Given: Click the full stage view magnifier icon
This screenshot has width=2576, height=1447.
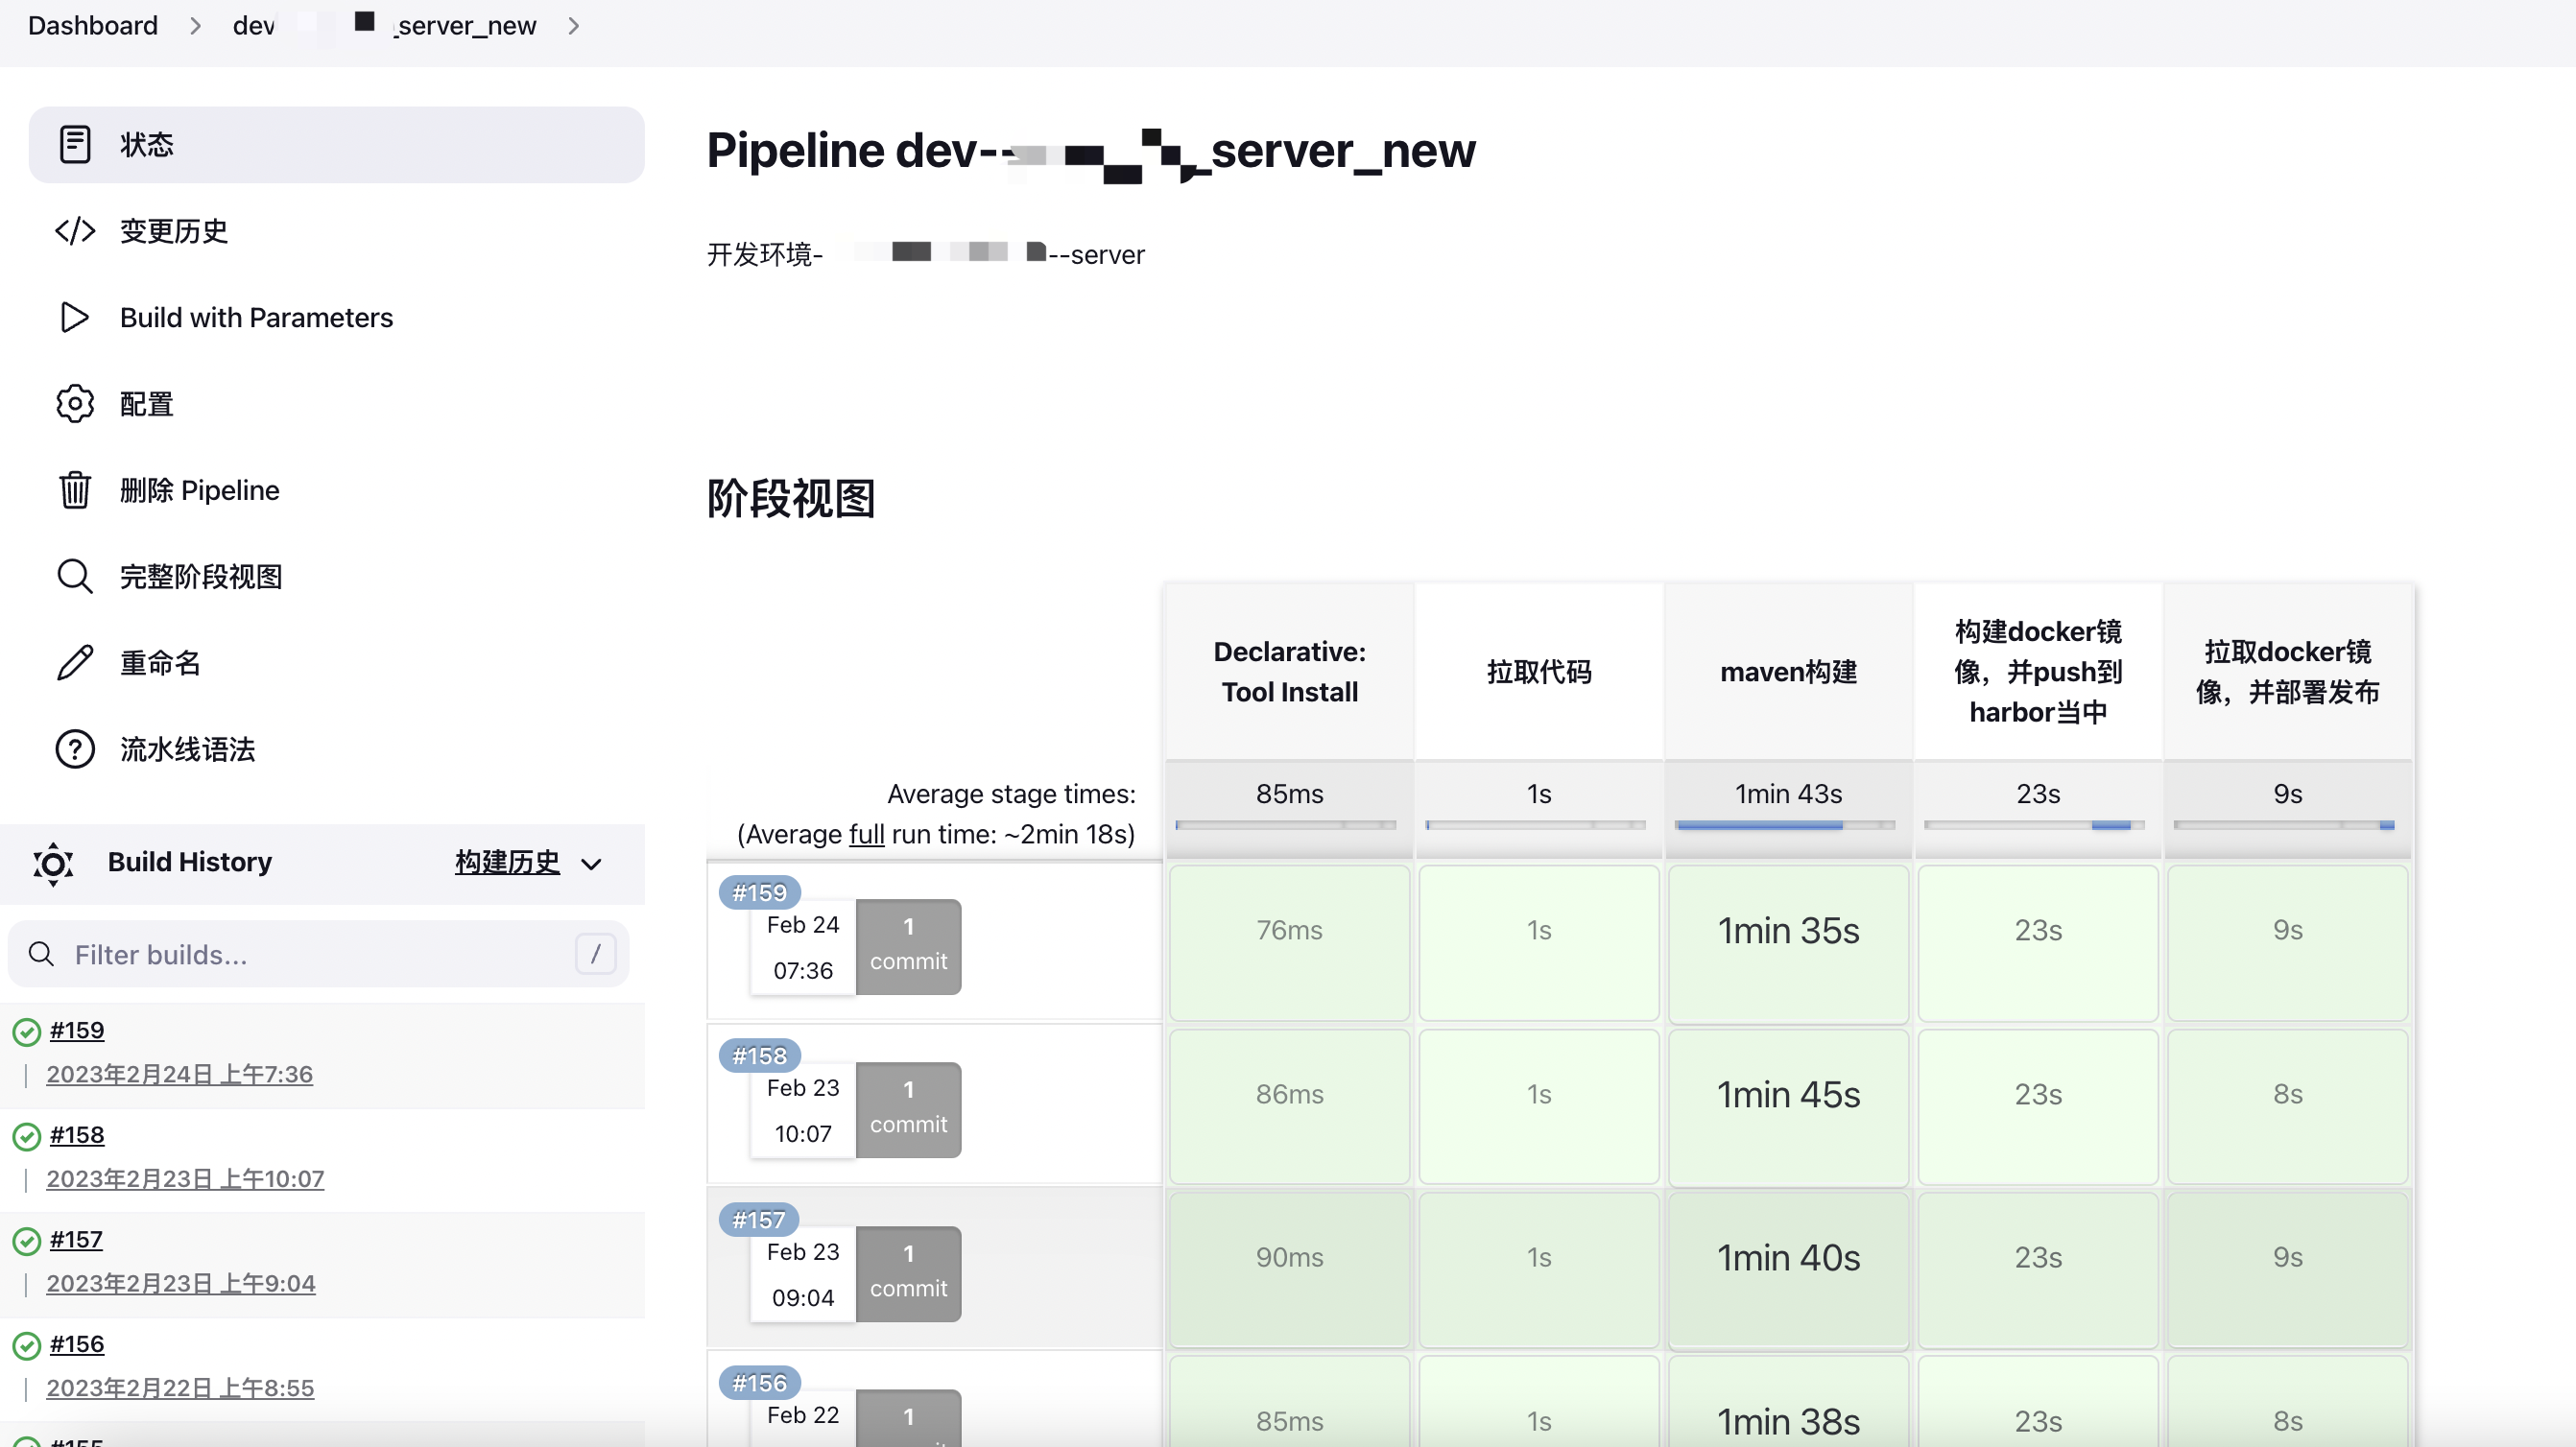Looking at the screenshot, I should click(x=75, y=577).
